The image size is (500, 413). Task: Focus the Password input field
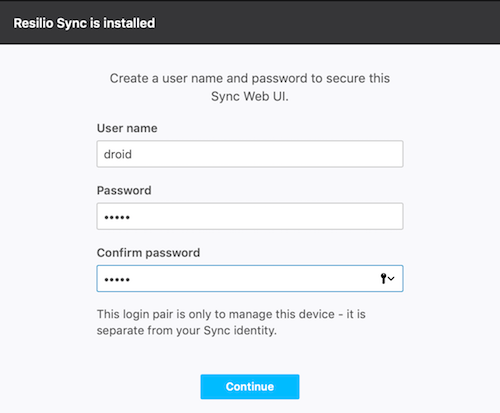click(x=250, y=216)
